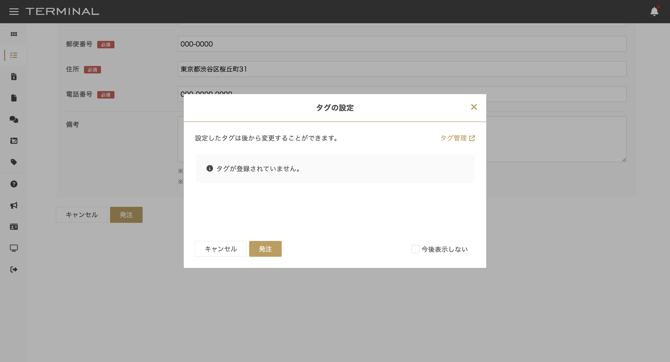Click 発注 in the tag dialog
Screen dimensions: 670x362
(x=265, y=249)
